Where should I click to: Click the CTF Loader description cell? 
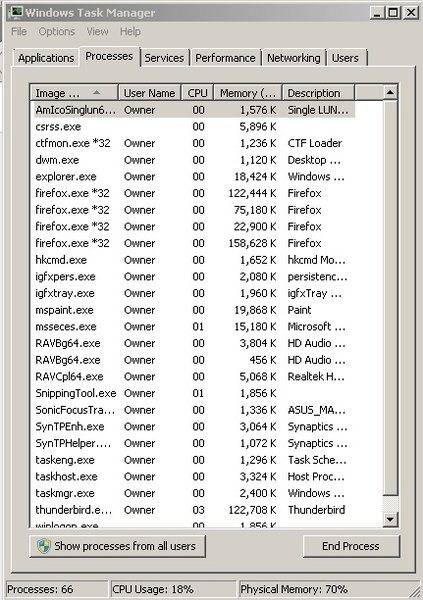[315, 143]
